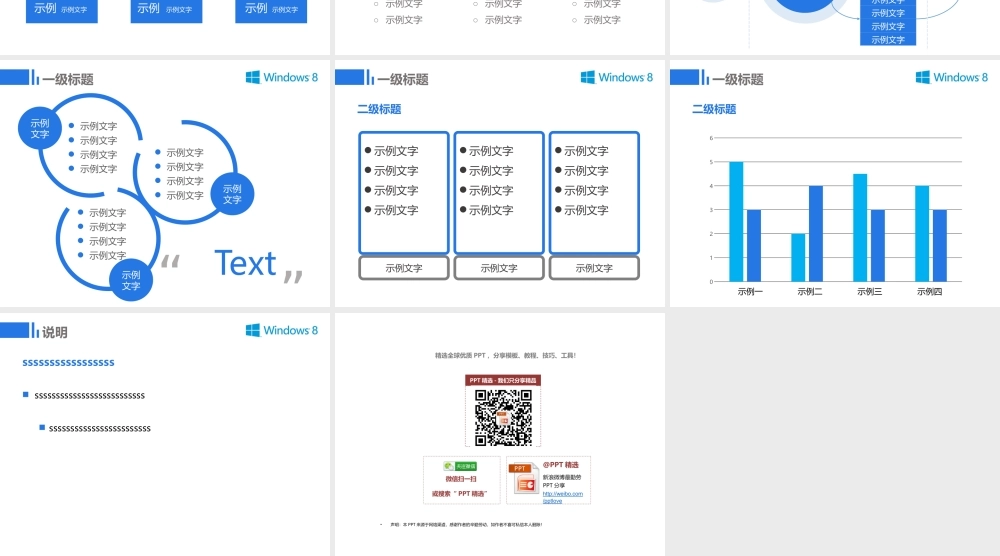This screenshot has height=556, width=1000.
Task: Select the bar chart slide thumbnail
Action: pyautogui.click(x=835, y=183)
